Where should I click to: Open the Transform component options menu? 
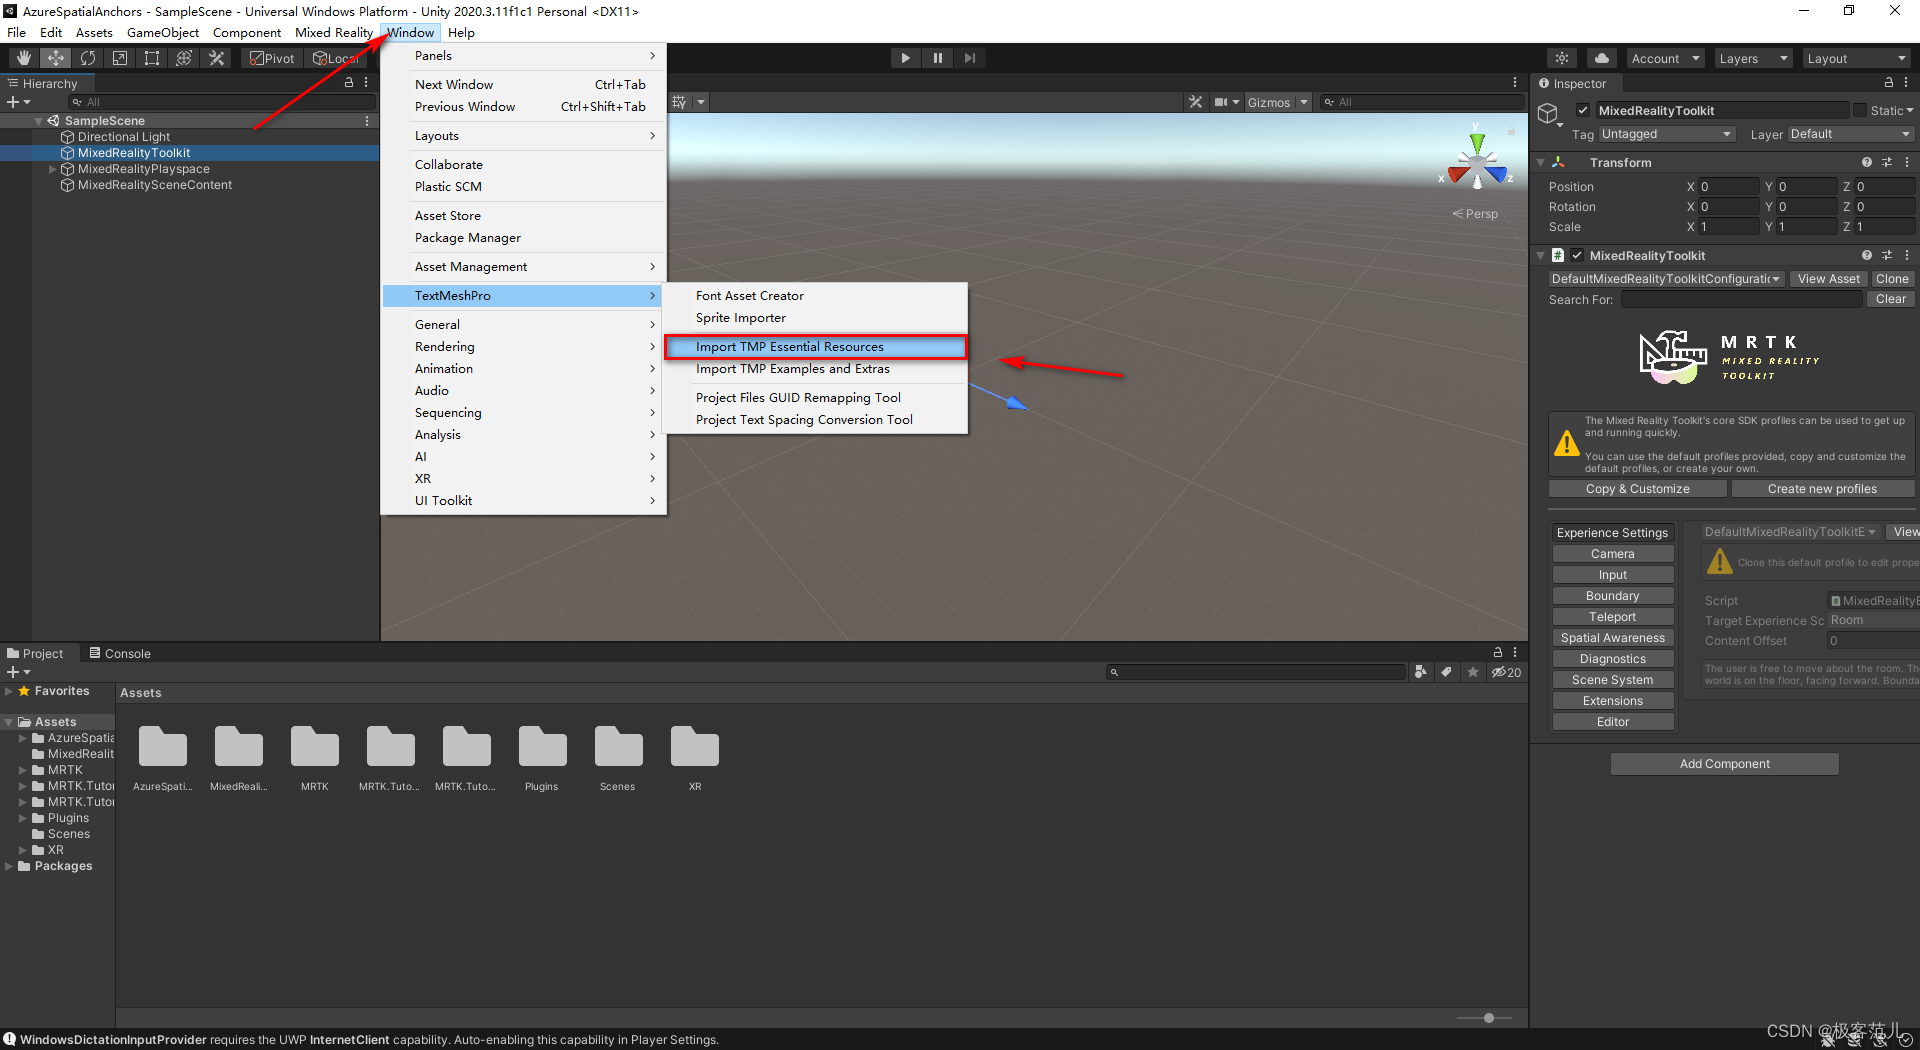pos(1907,162)
